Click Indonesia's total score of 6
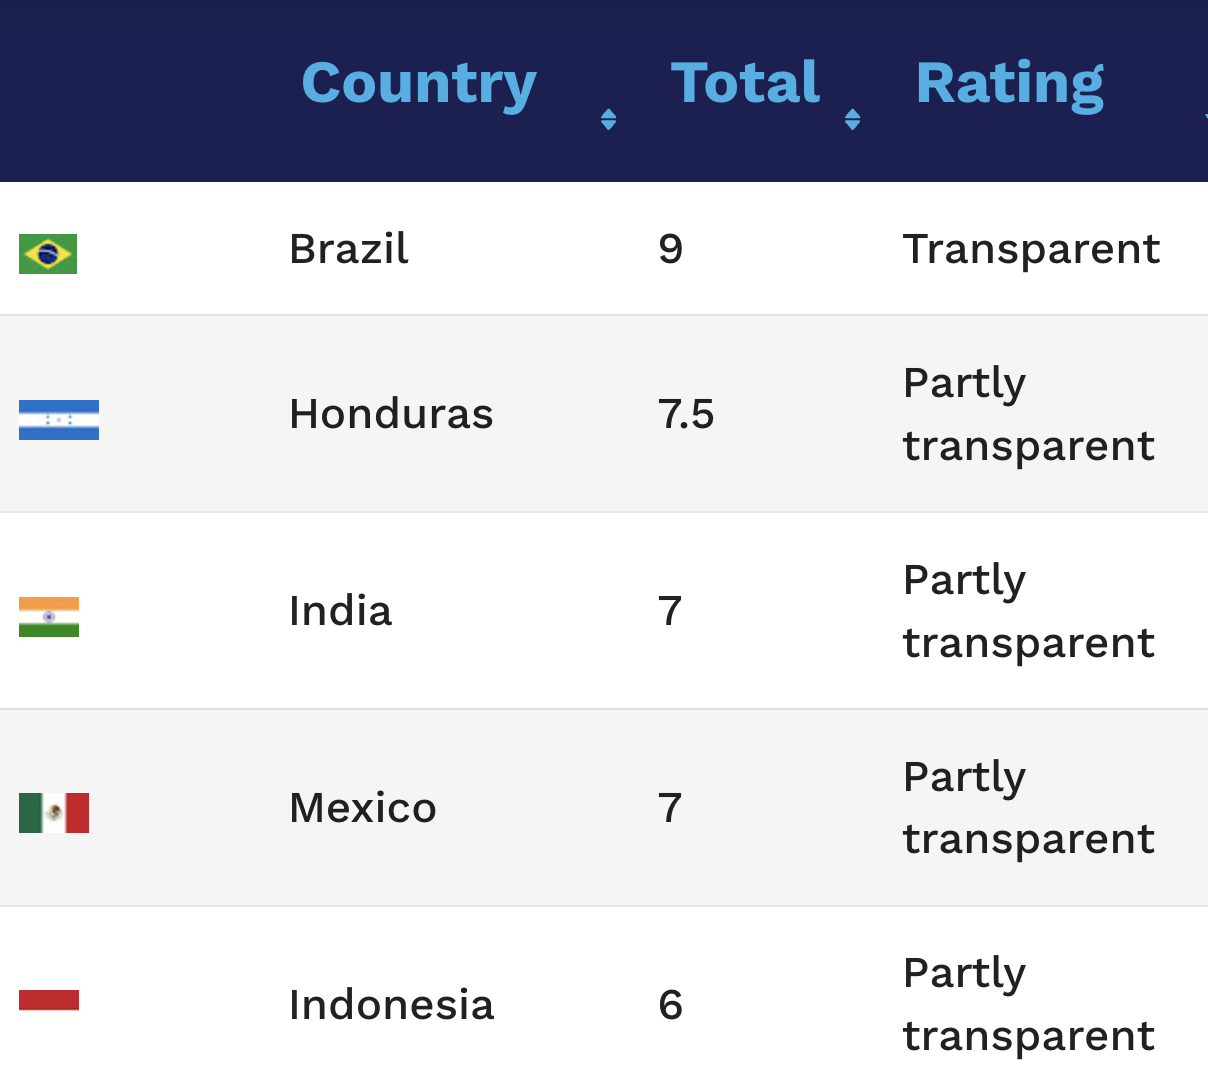 click(x=671, y=1005)
